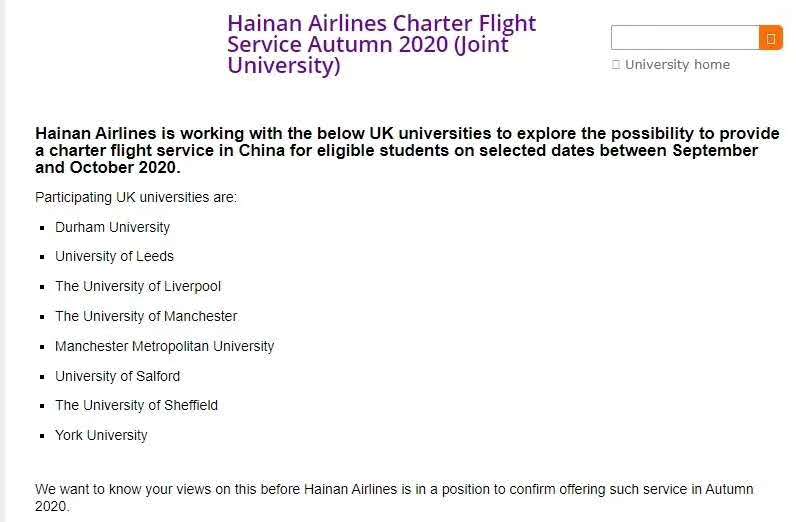Focus the search text box
The width and height of the screenshot is (796, 522).
[685, 38]
